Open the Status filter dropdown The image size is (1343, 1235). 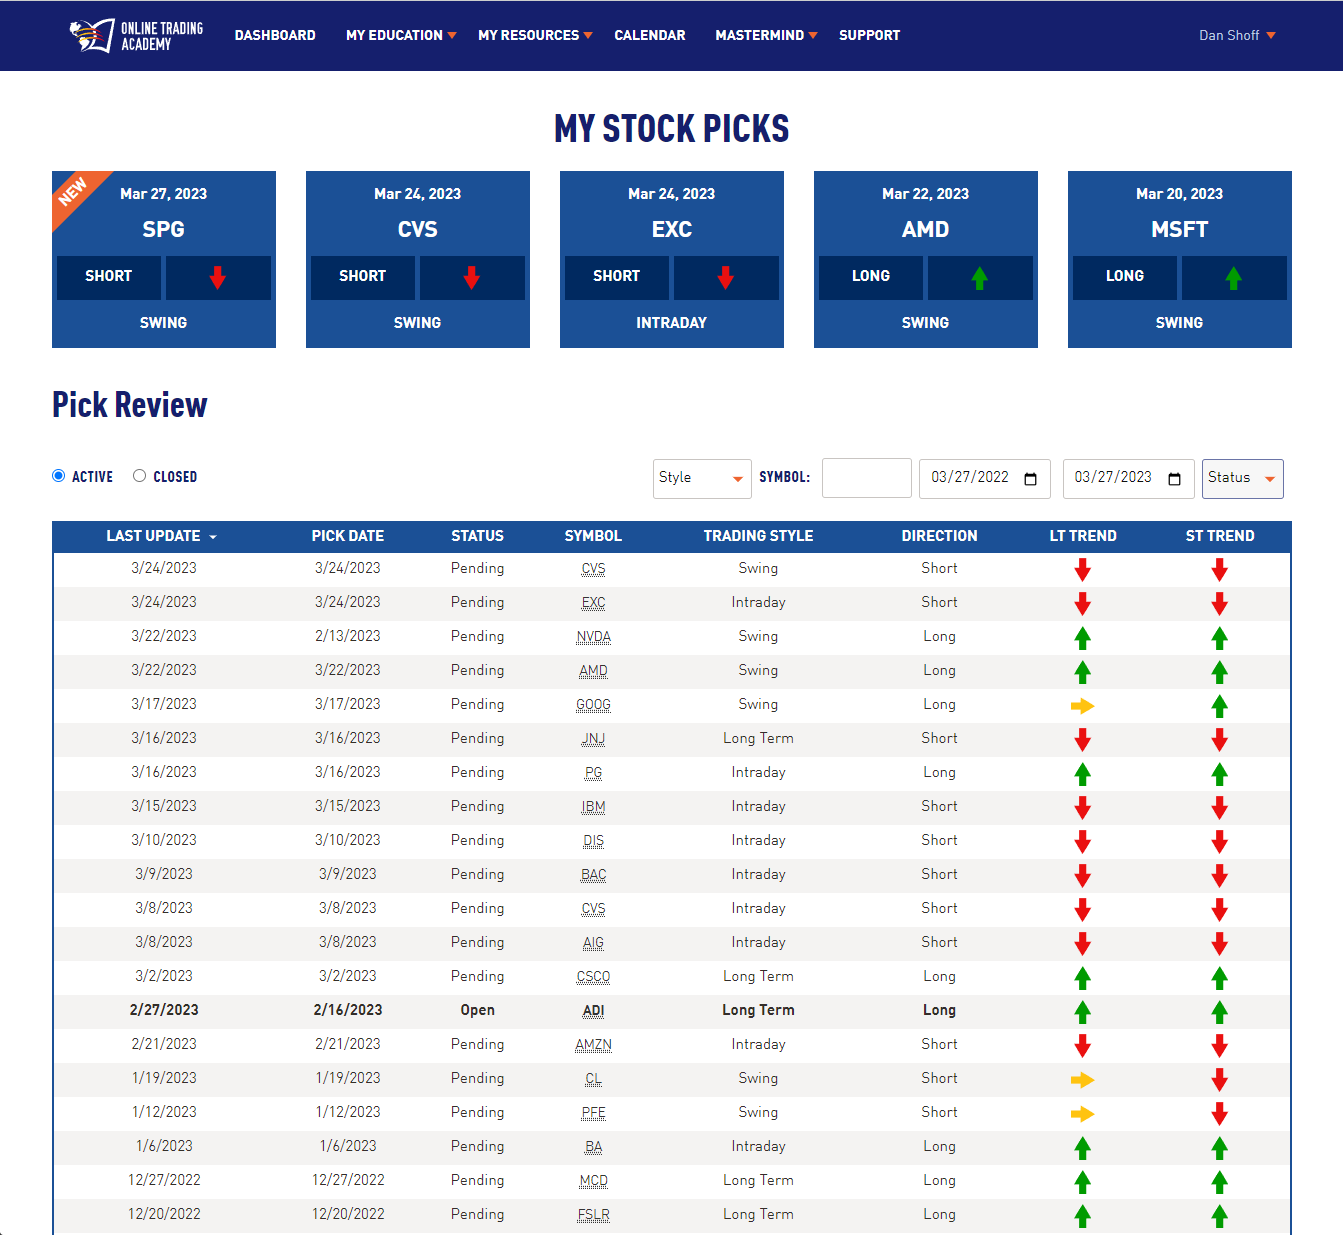(x=1243, y=478)
